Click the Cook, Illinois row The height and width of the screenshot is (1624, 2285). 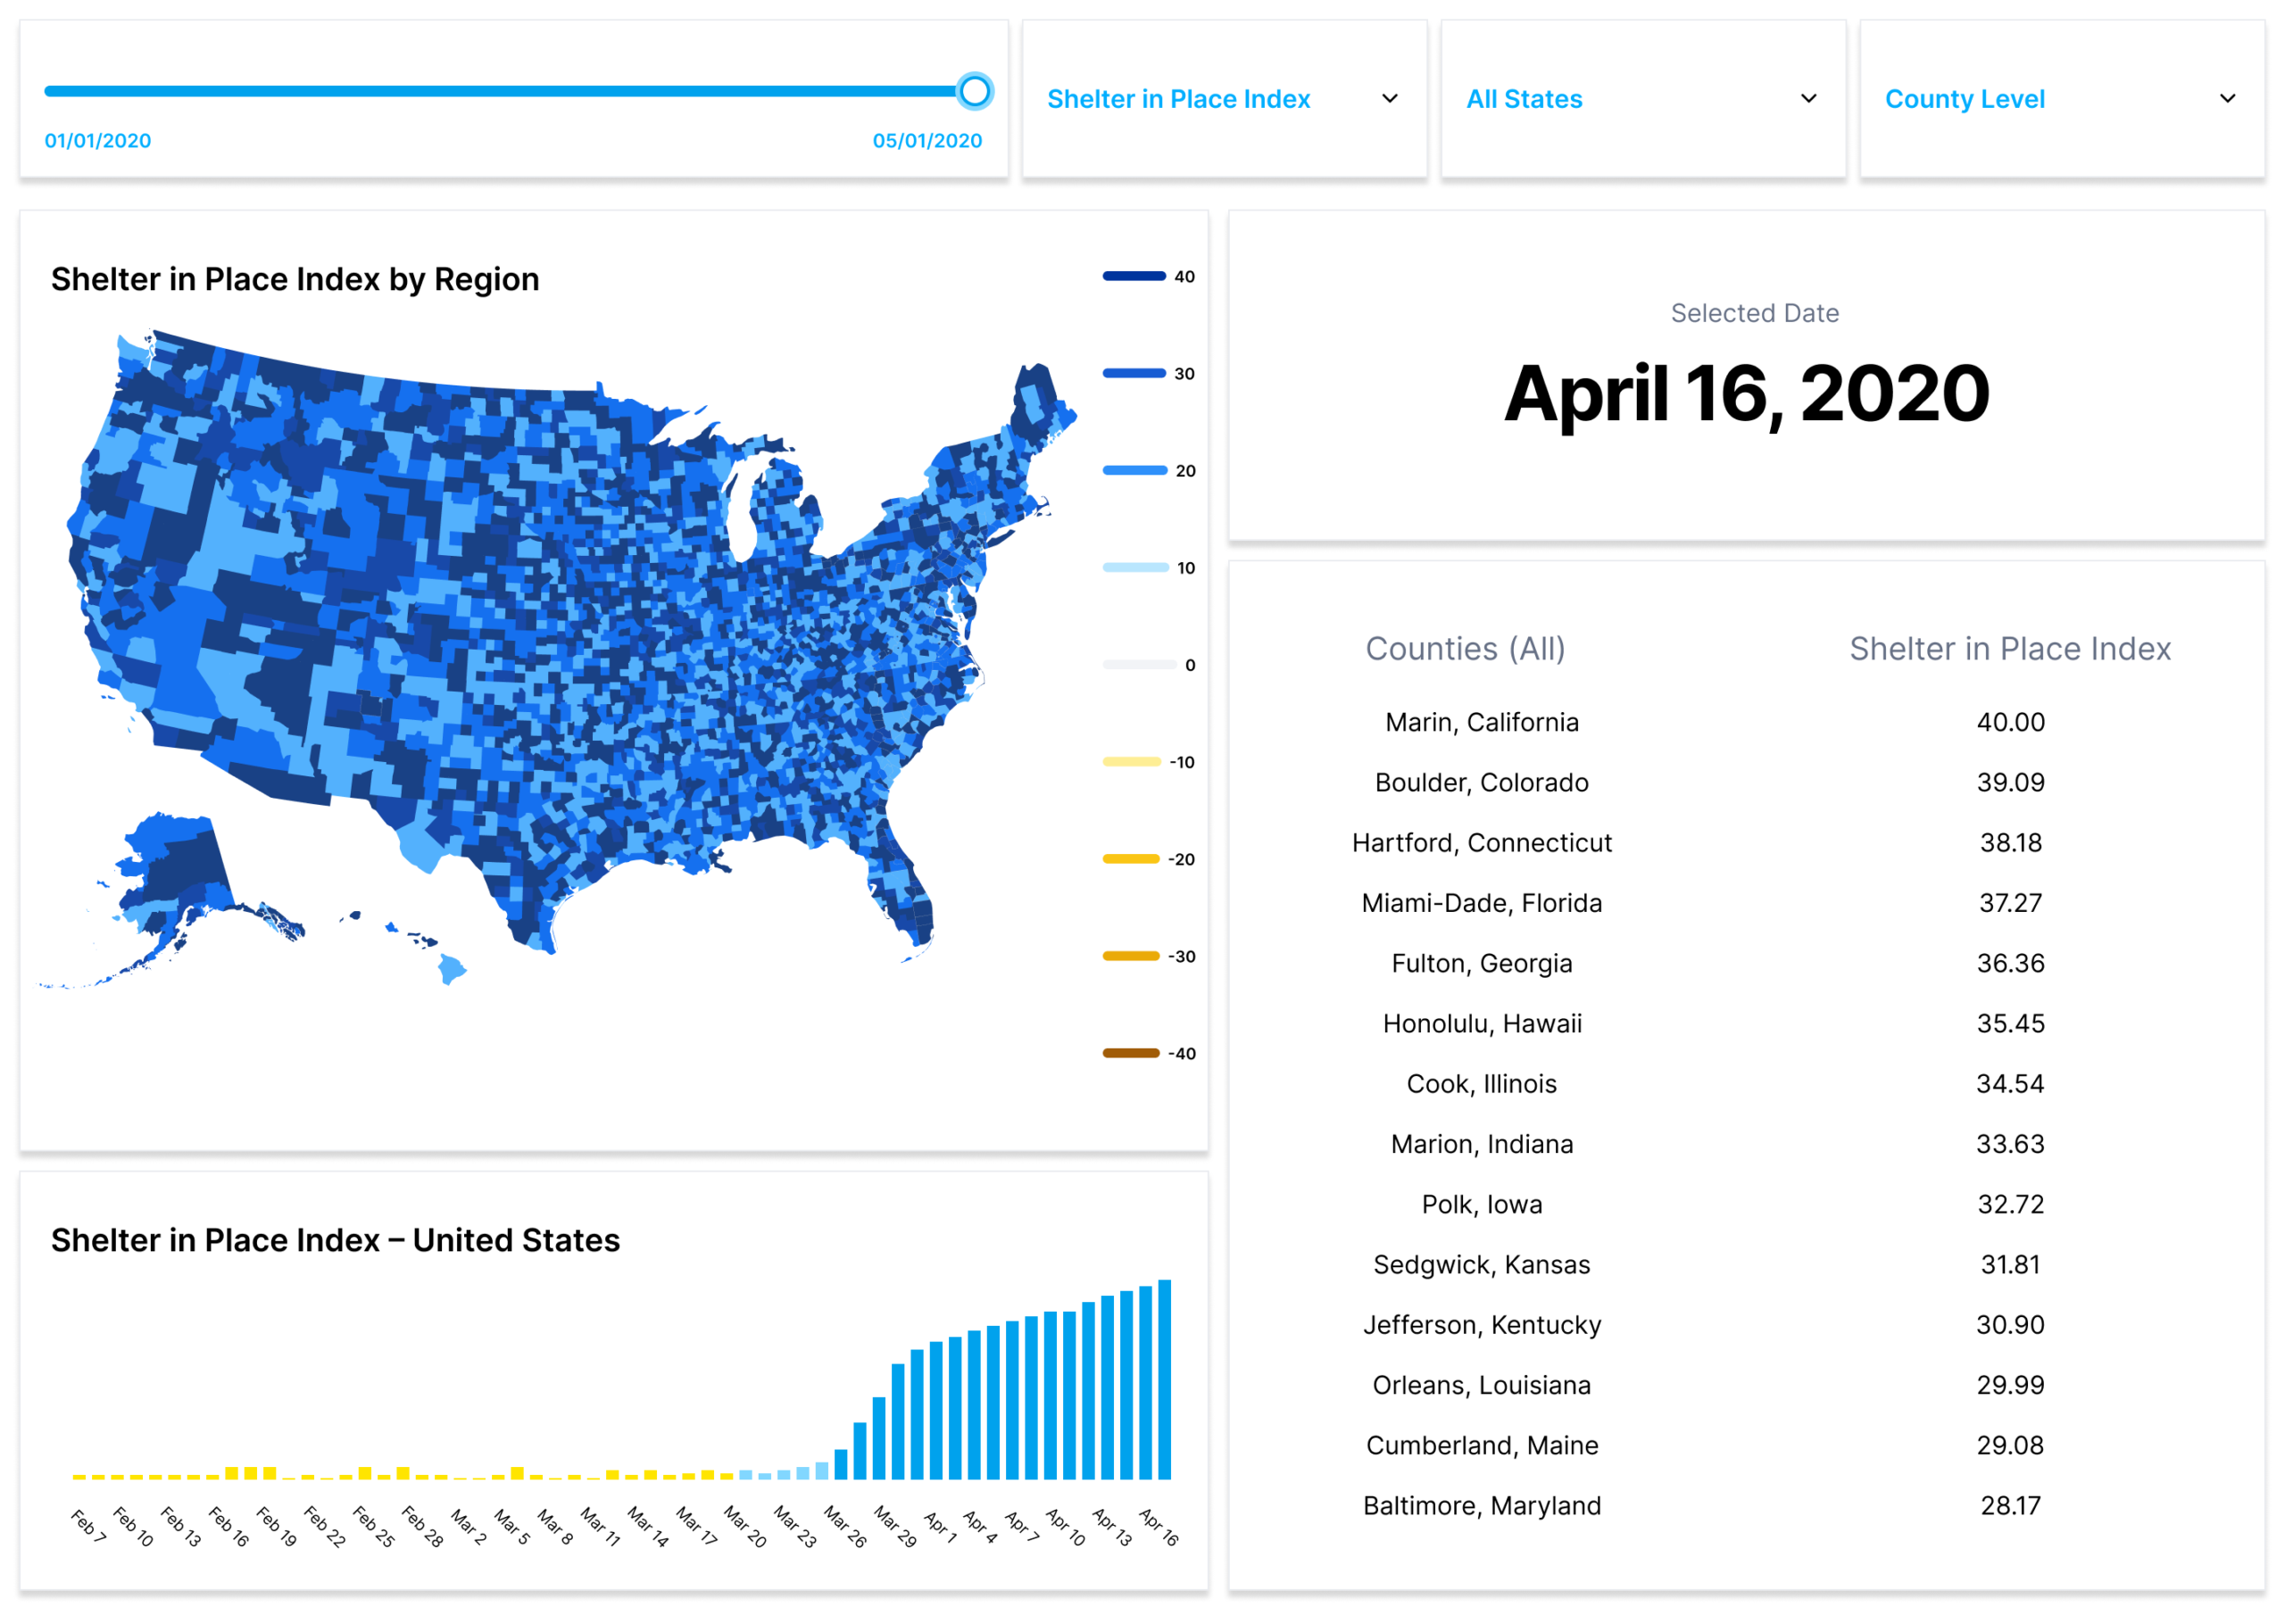(x=1481, y=1084)
